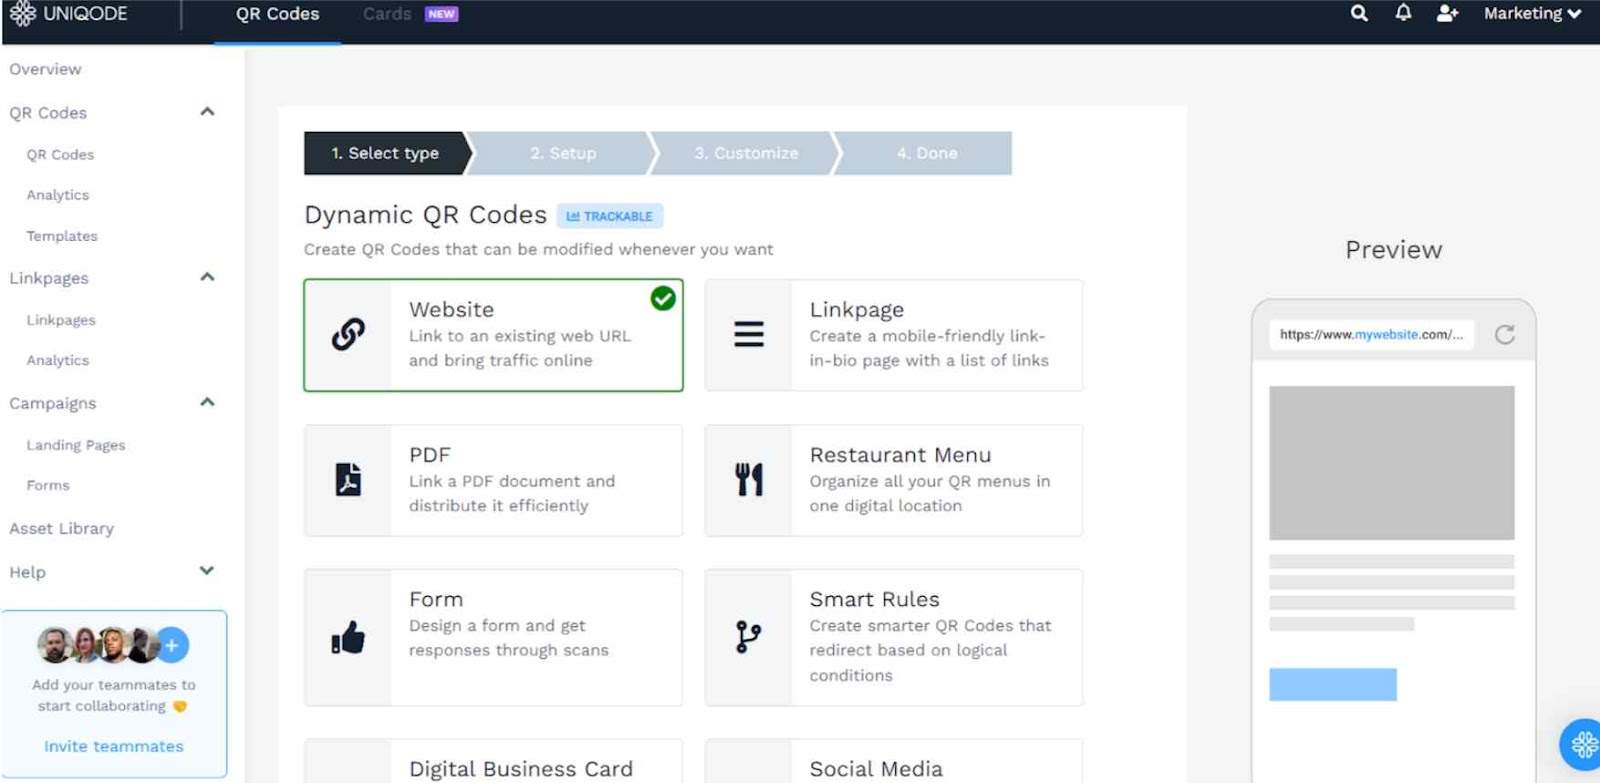Open Overview in the sidebar
1600x783 pixels.
46,69
